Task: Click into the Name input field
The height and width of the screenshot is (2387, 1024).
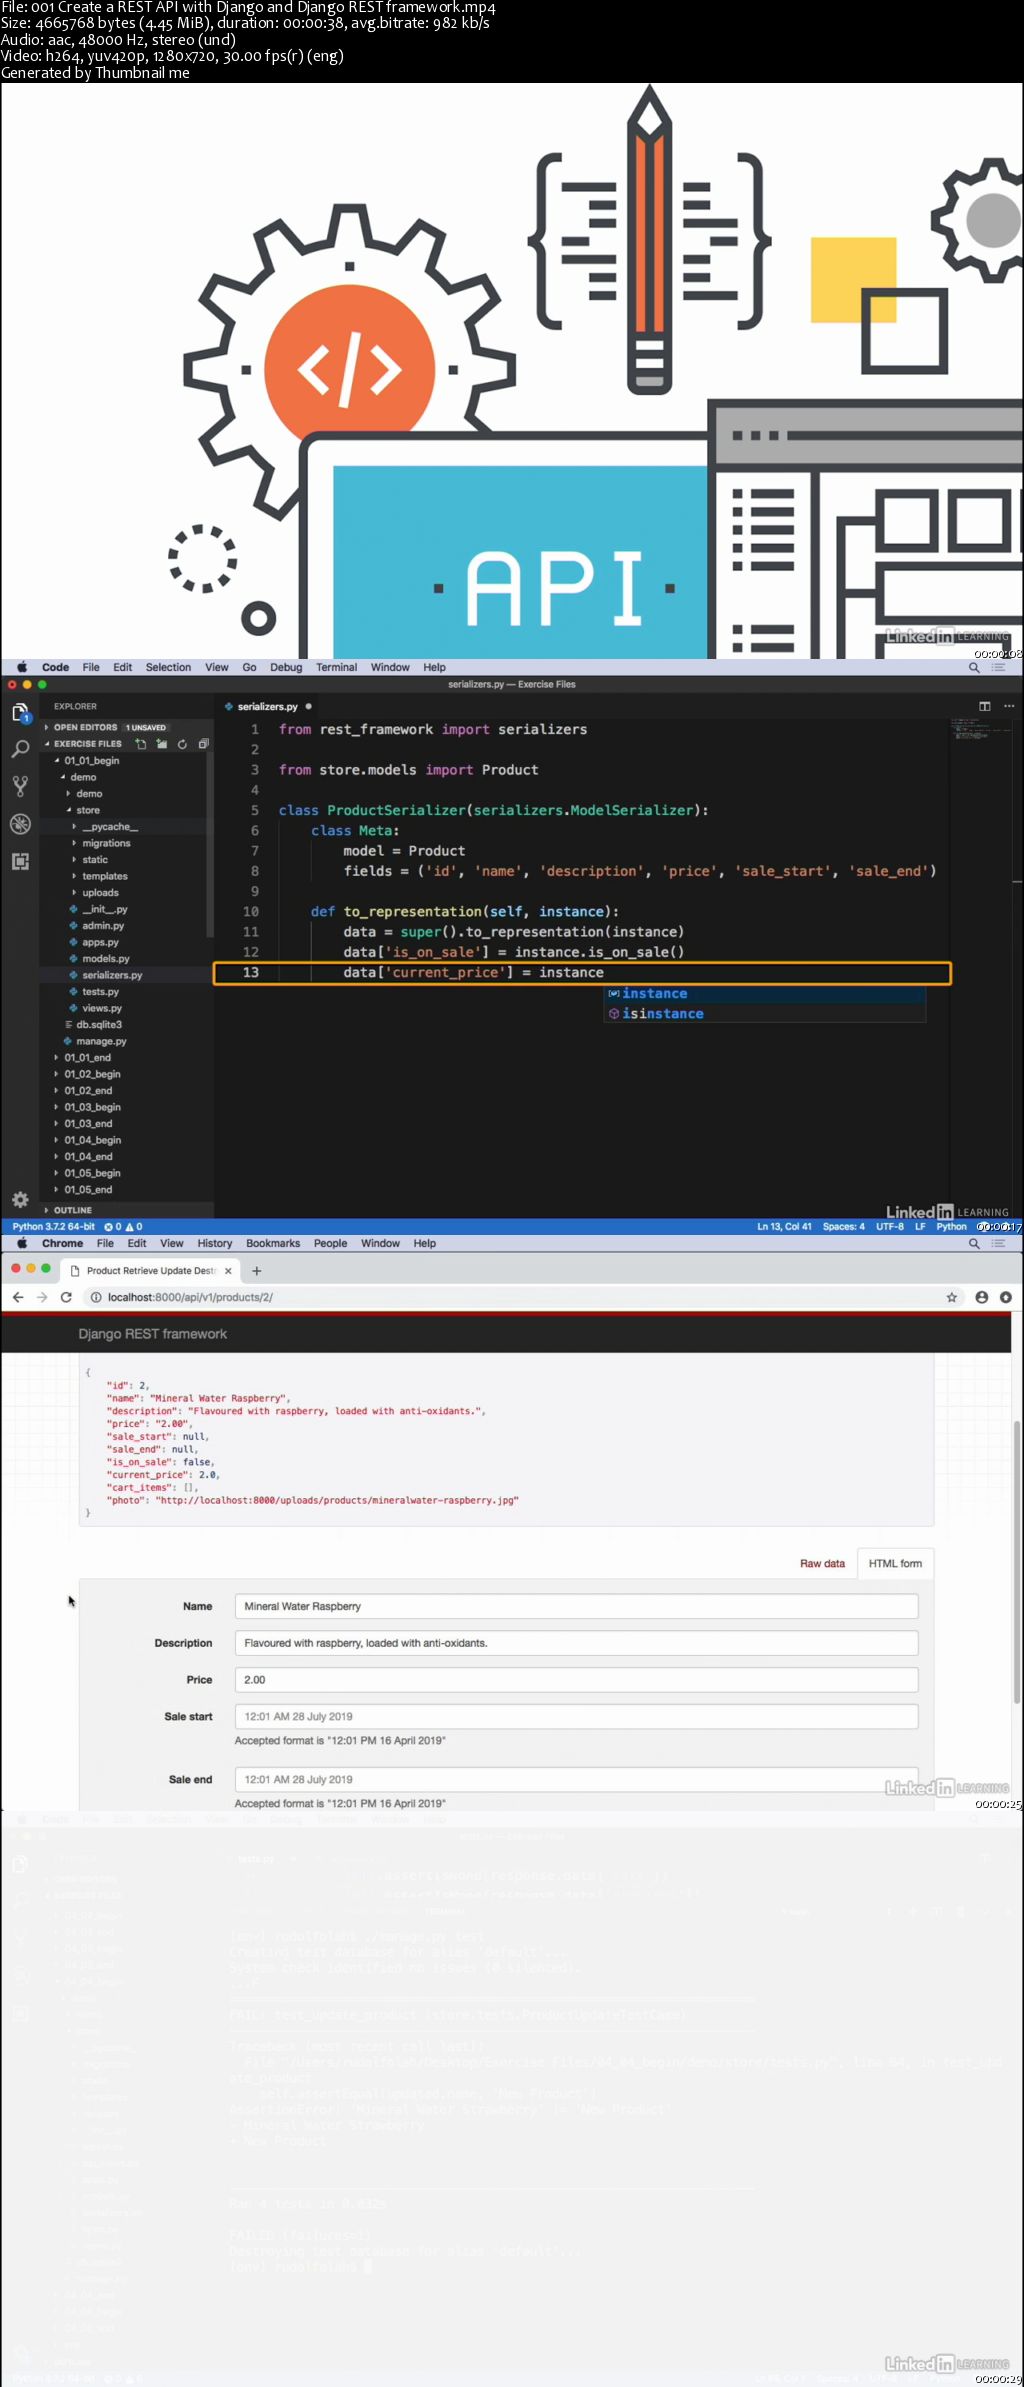Action: [x=576, y=1606]
